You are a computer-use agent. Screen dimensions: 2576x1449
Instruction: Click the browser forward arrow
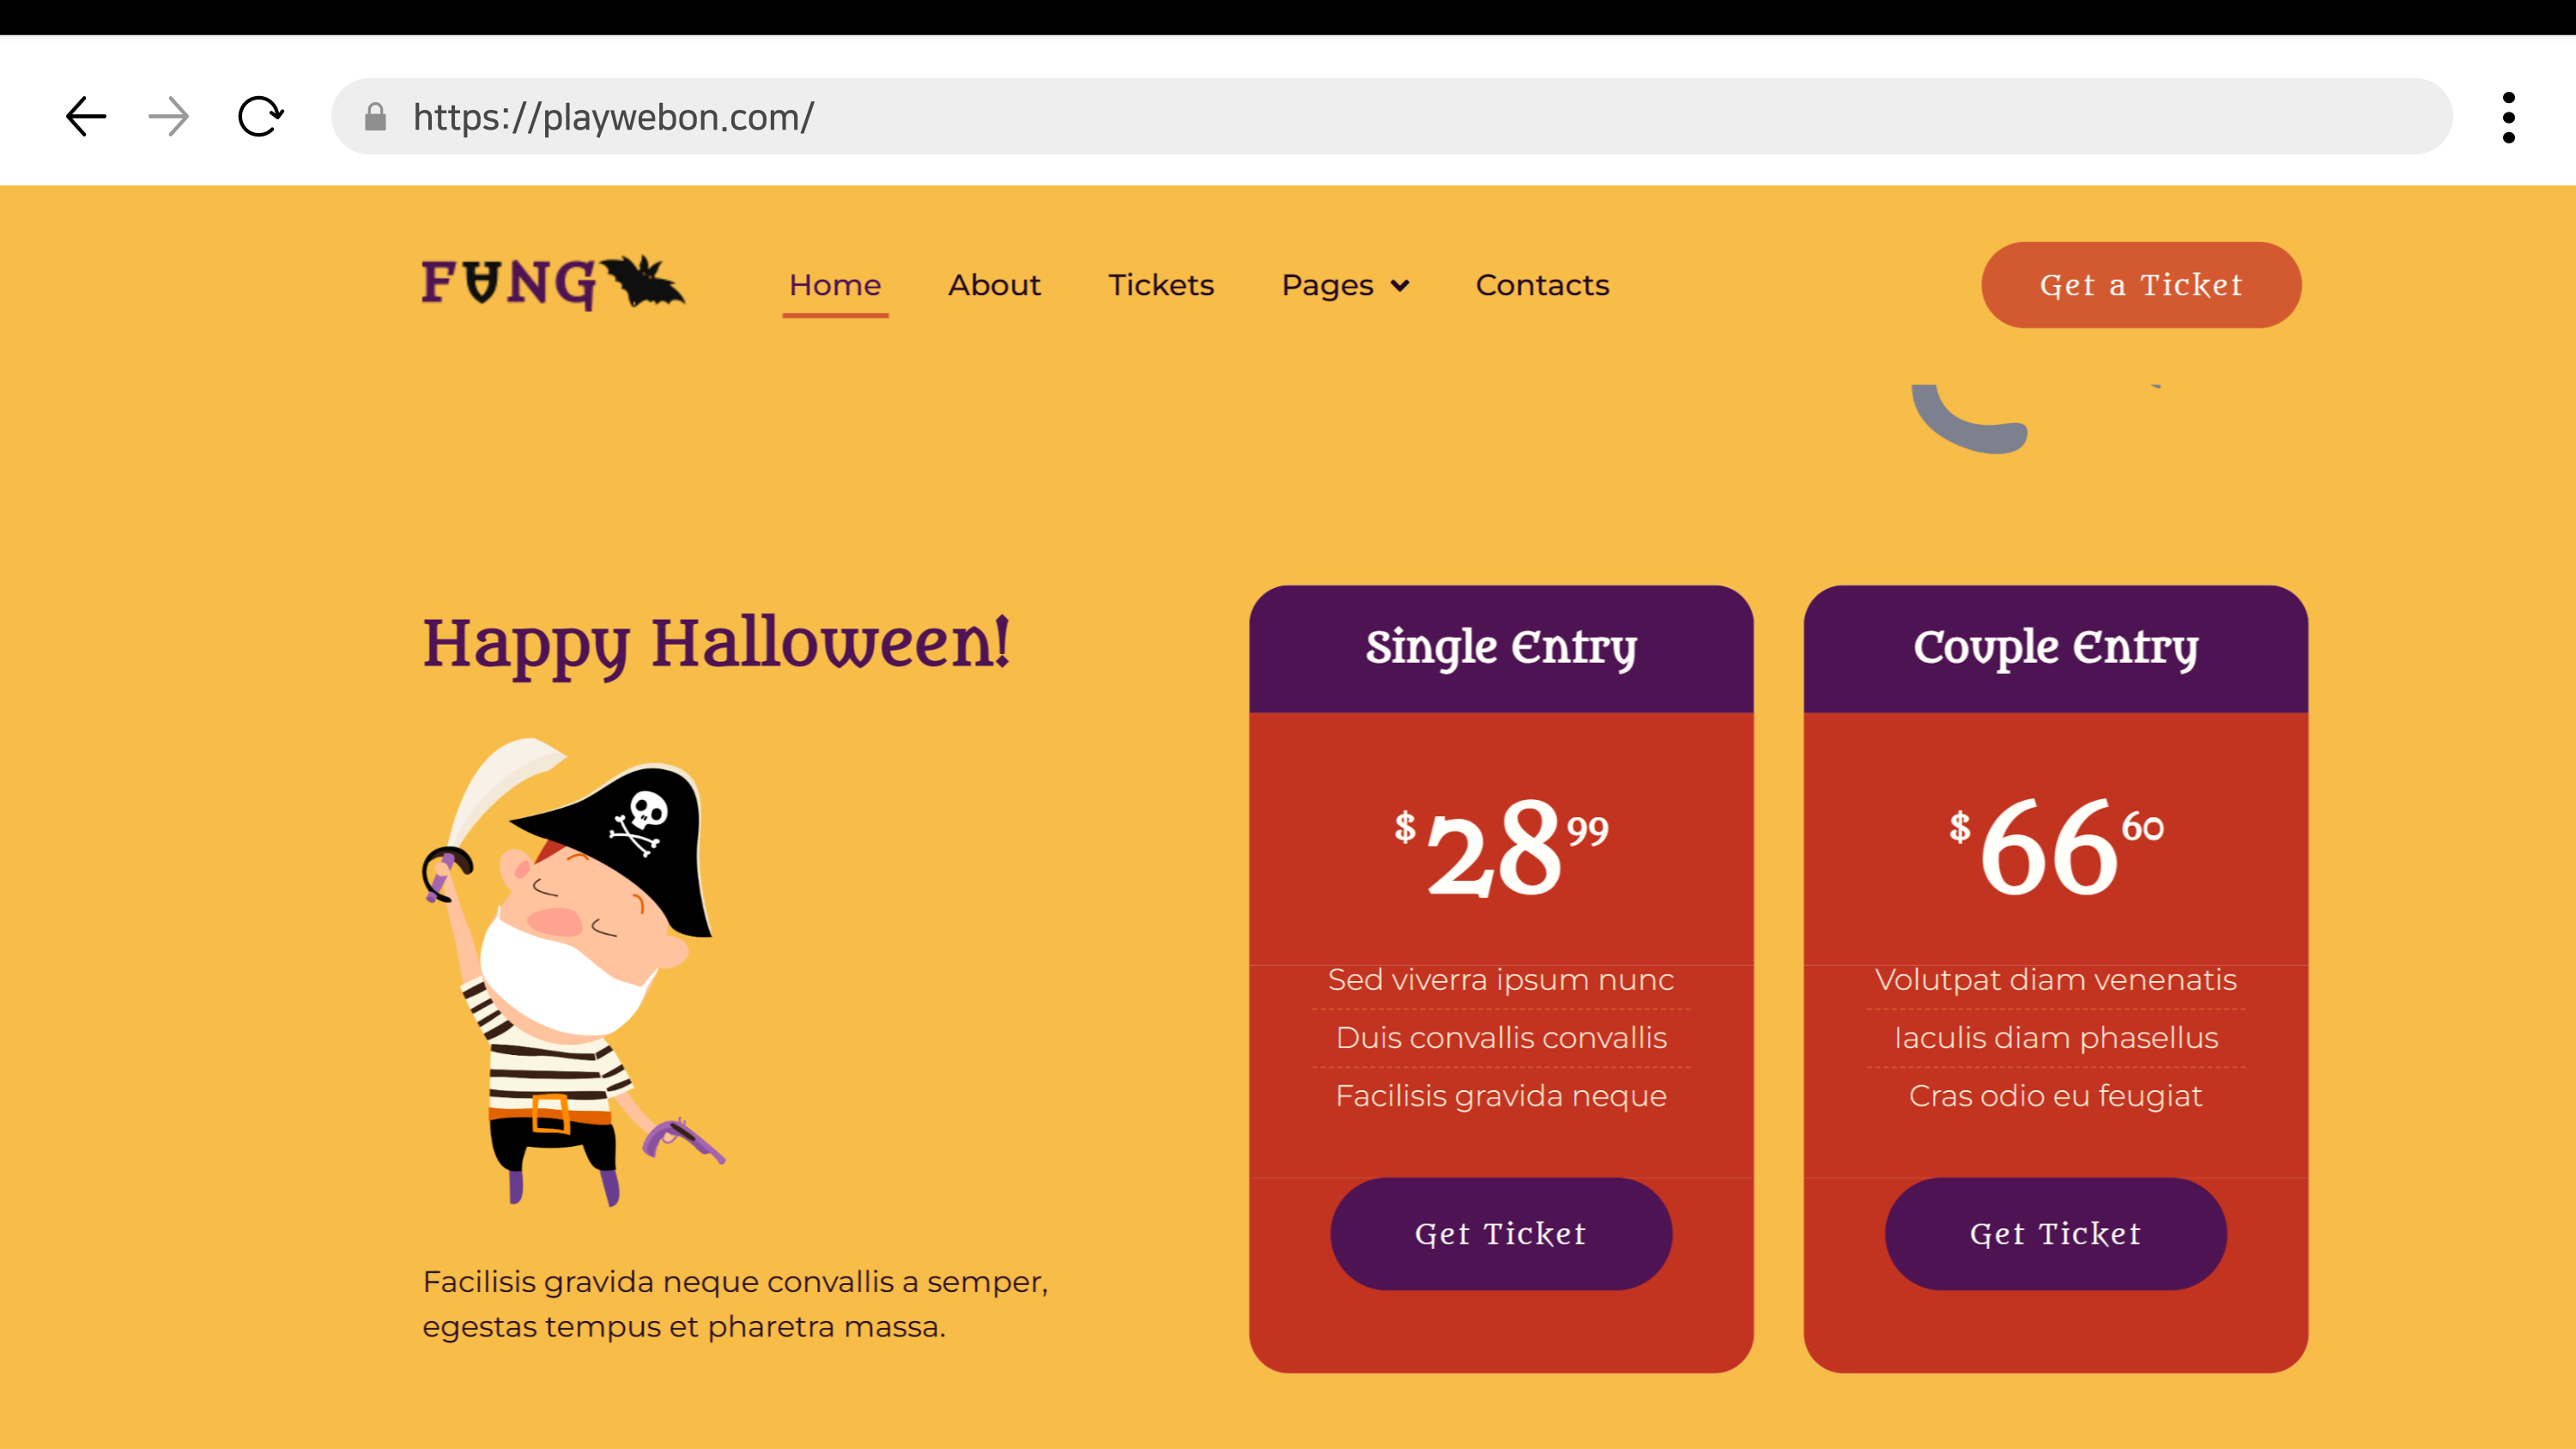[x=169, y=117]
